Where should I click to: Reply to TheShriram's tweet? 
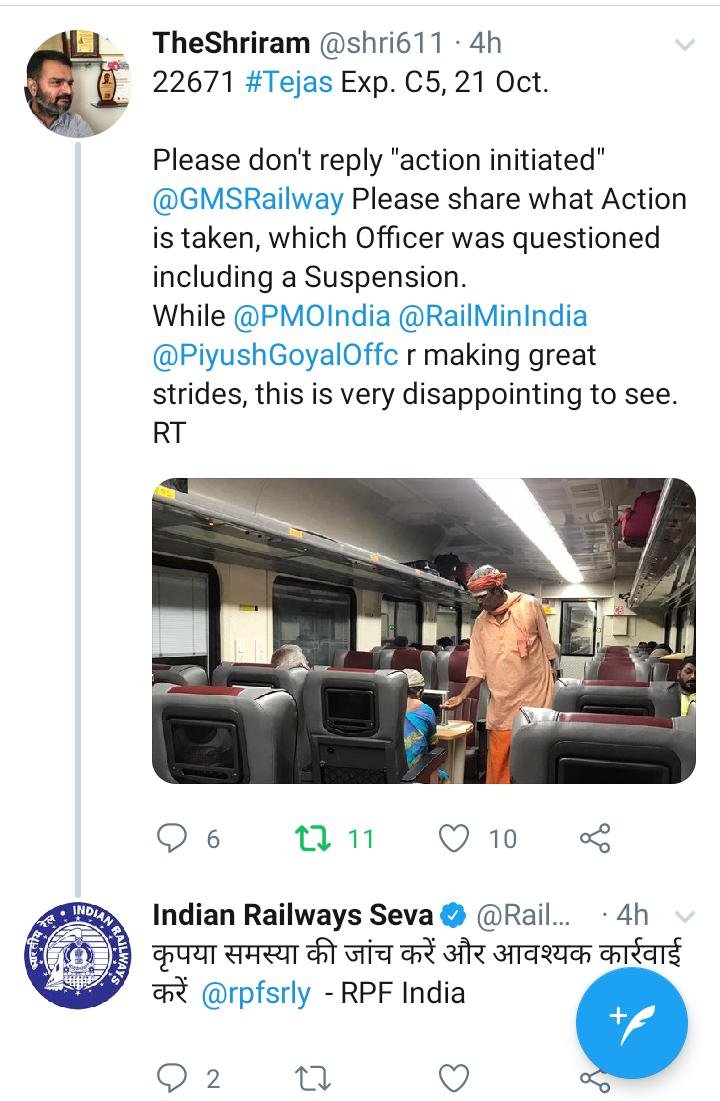(x=172, y=838)
